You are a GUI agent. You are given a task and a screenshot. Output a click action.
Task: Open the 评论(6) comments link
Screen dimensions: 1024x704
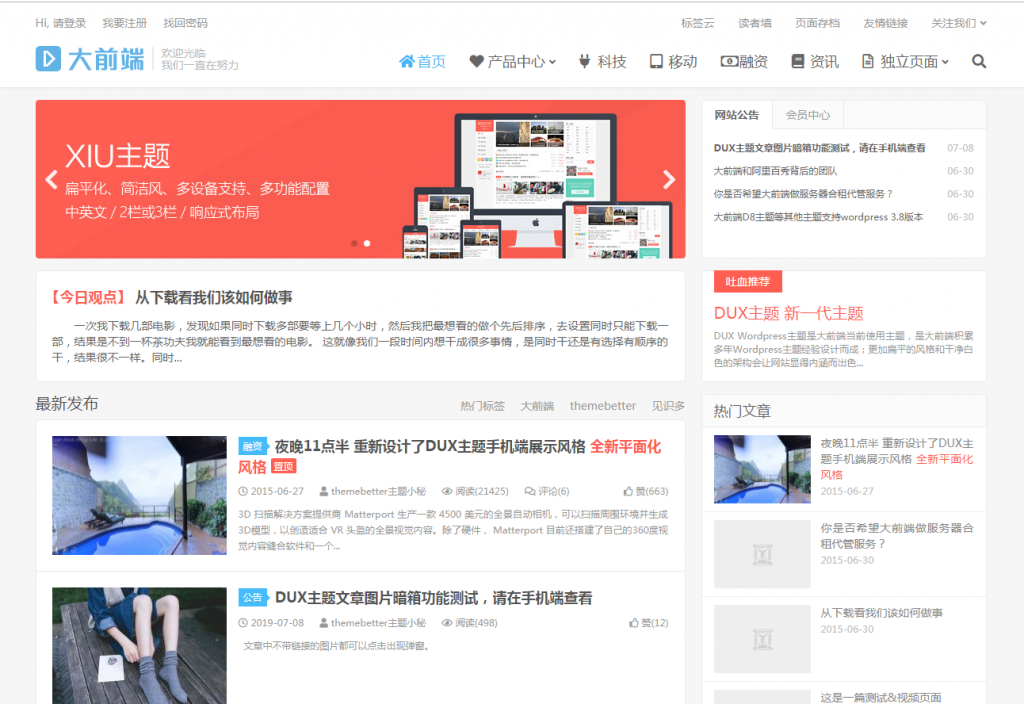547,491
